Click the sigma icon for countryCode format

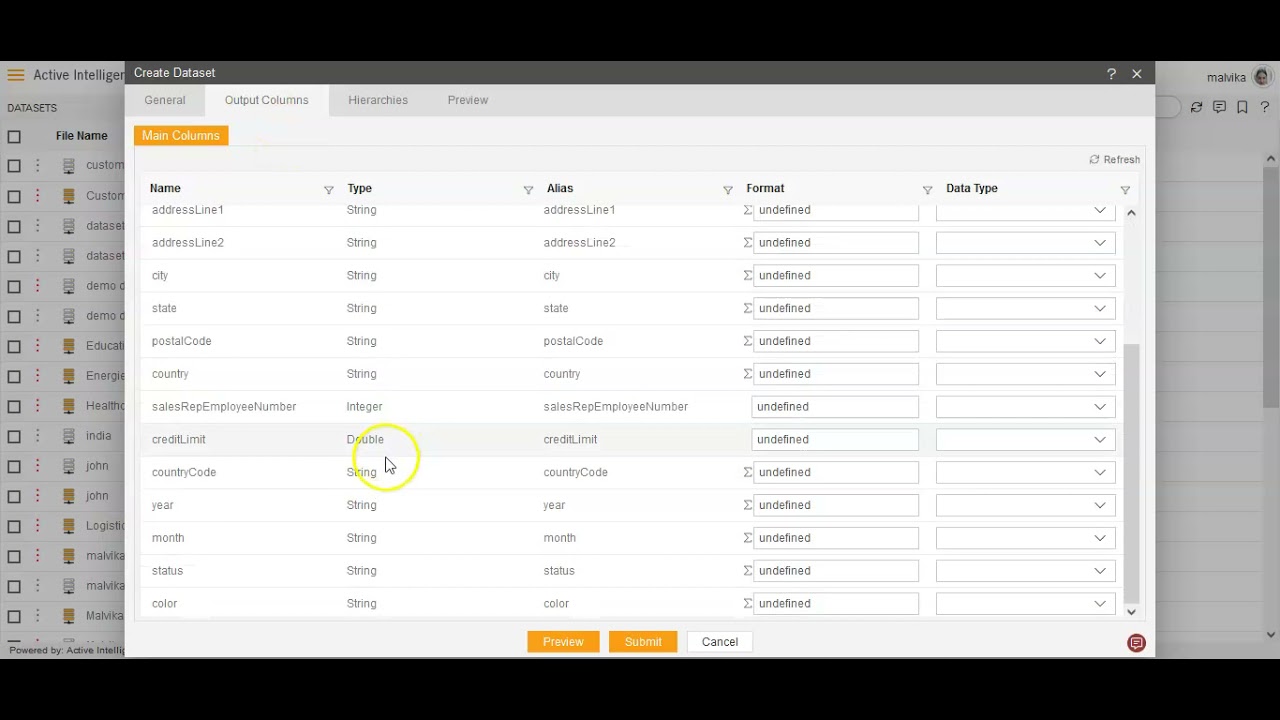[747, 472]
